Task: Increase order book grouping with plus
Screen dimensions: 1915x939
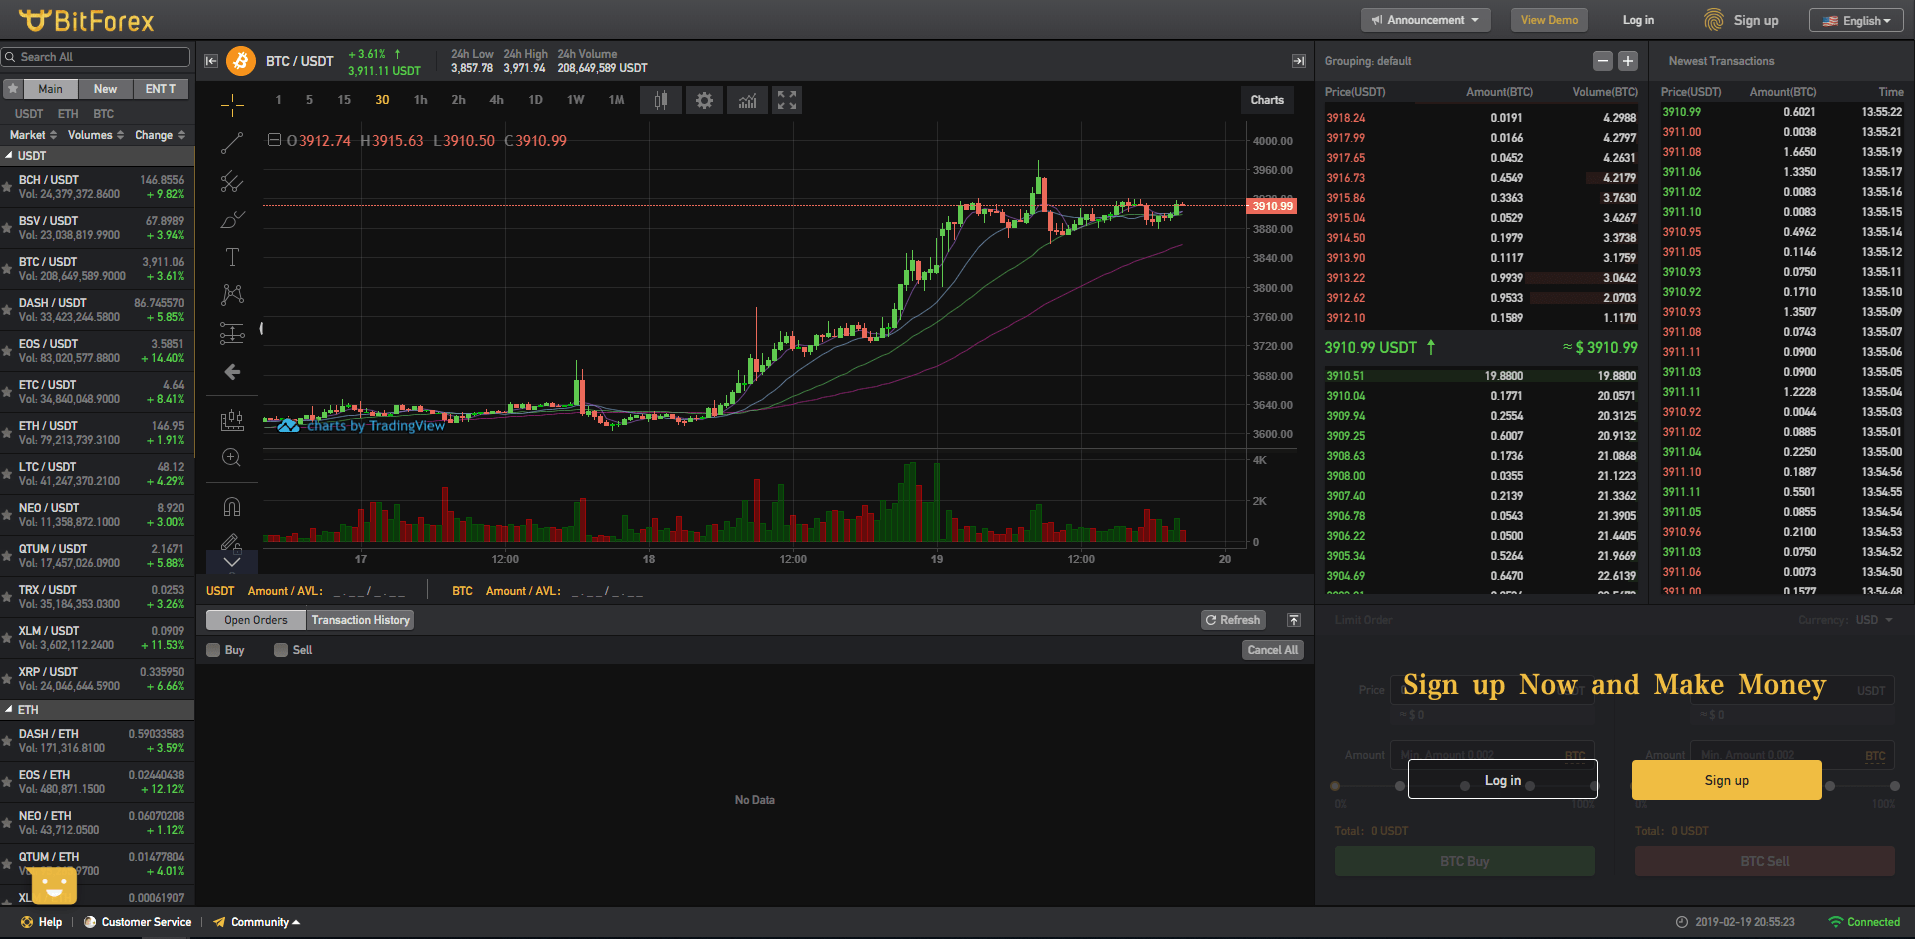Action: [x=1628, y=61]
